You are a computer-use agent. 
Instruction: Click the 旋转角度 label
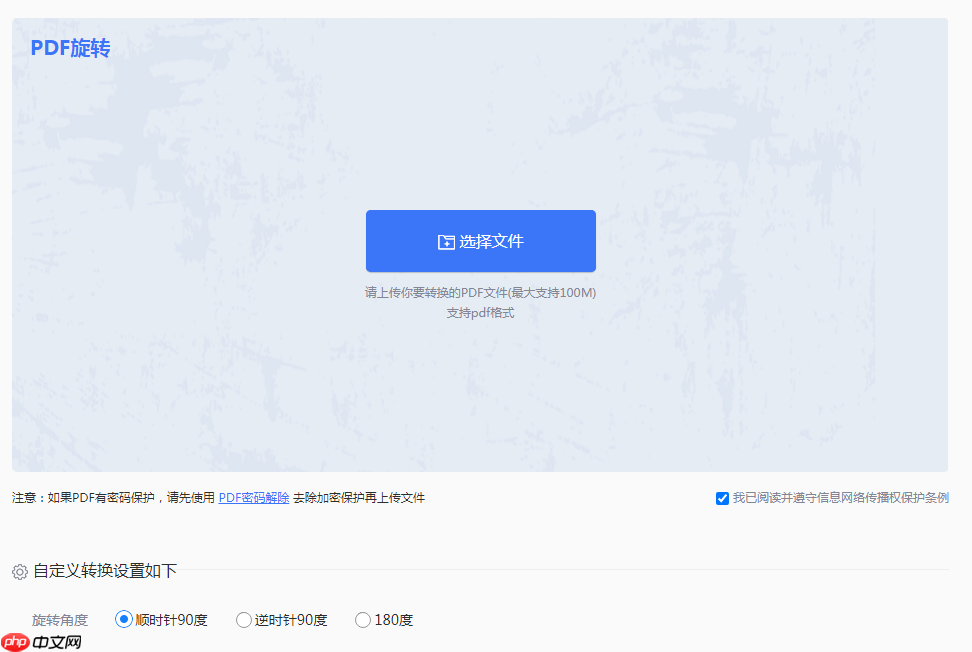click(60, 620)
